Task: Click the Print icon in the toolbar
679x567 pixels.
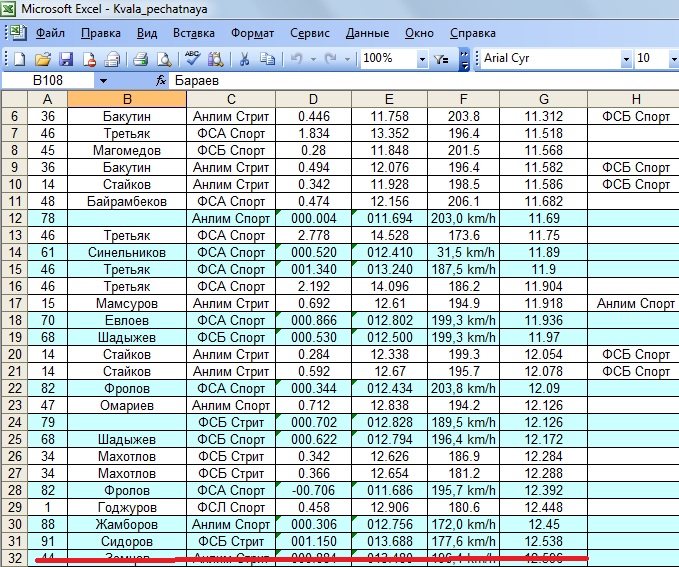Action: click(141, 59)
